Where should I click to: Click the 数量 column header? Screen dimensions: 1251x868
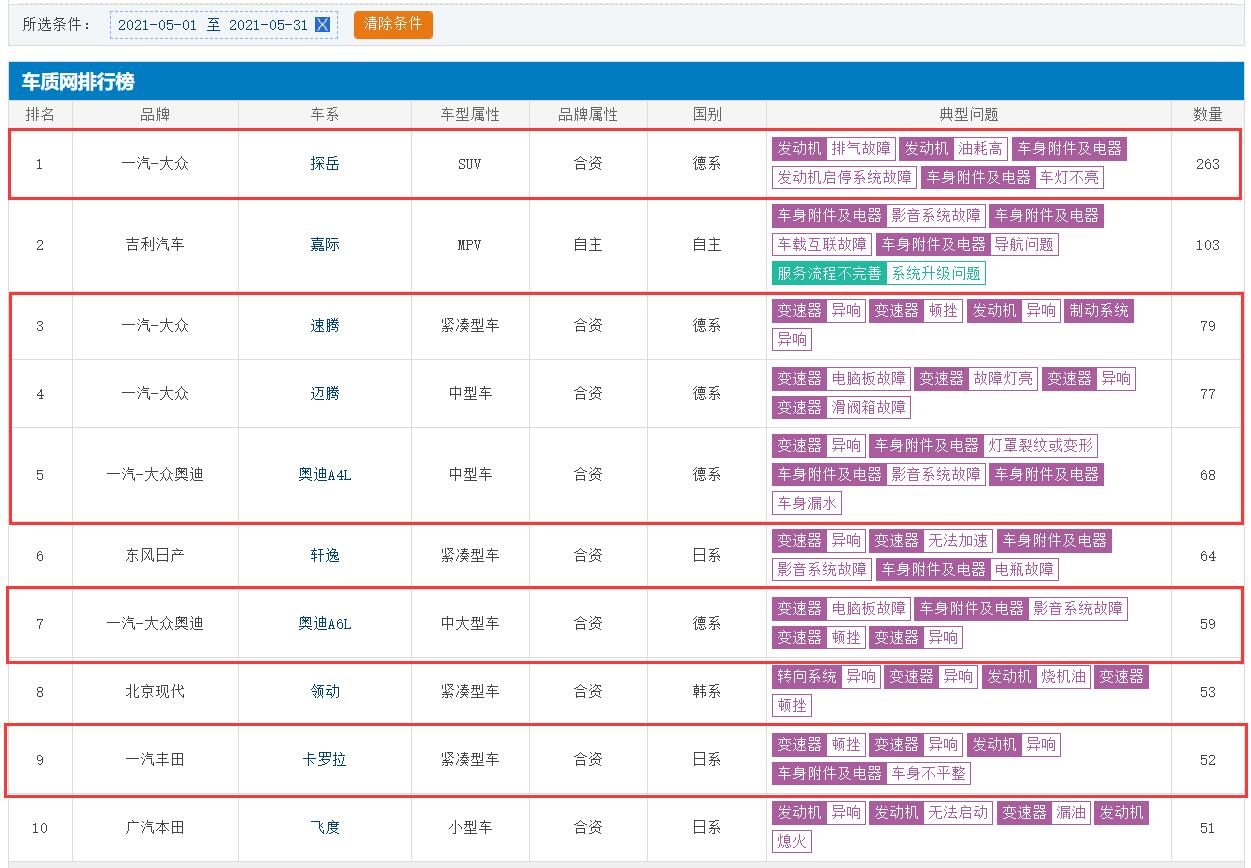(x=1207, y=115)
